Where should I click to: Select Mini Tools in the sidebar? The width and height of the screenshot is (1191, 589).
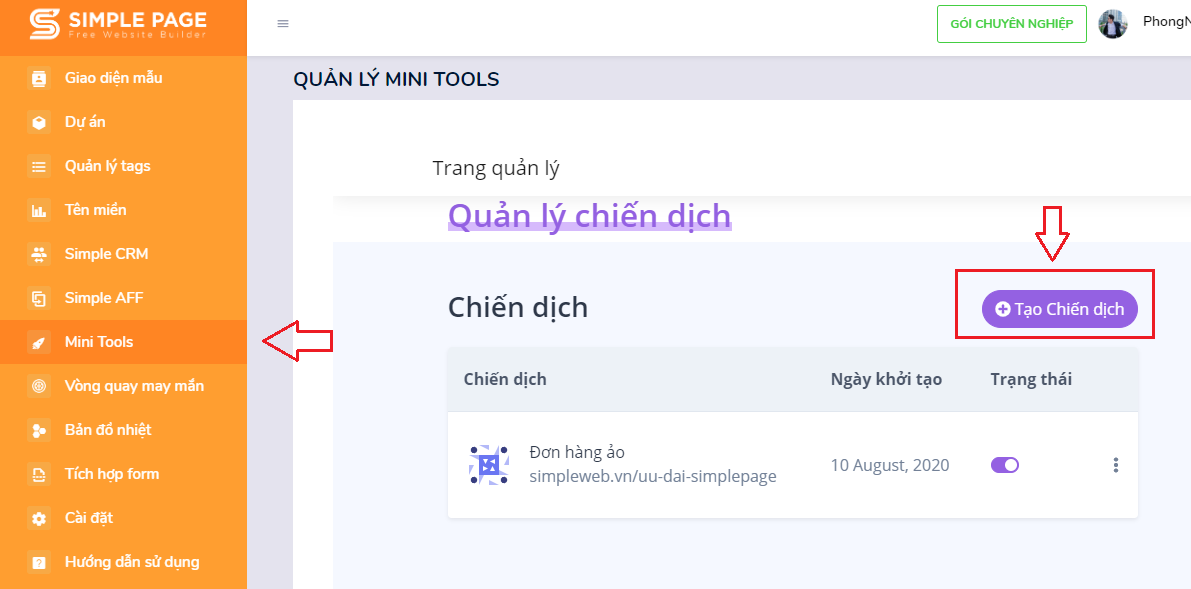click(x=123, y=342)
